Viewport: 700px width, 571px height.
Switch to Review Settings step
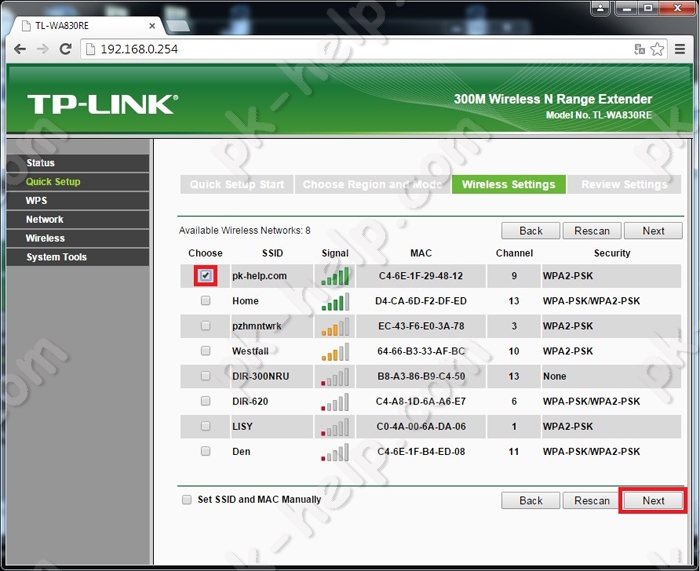click(624, 184)
